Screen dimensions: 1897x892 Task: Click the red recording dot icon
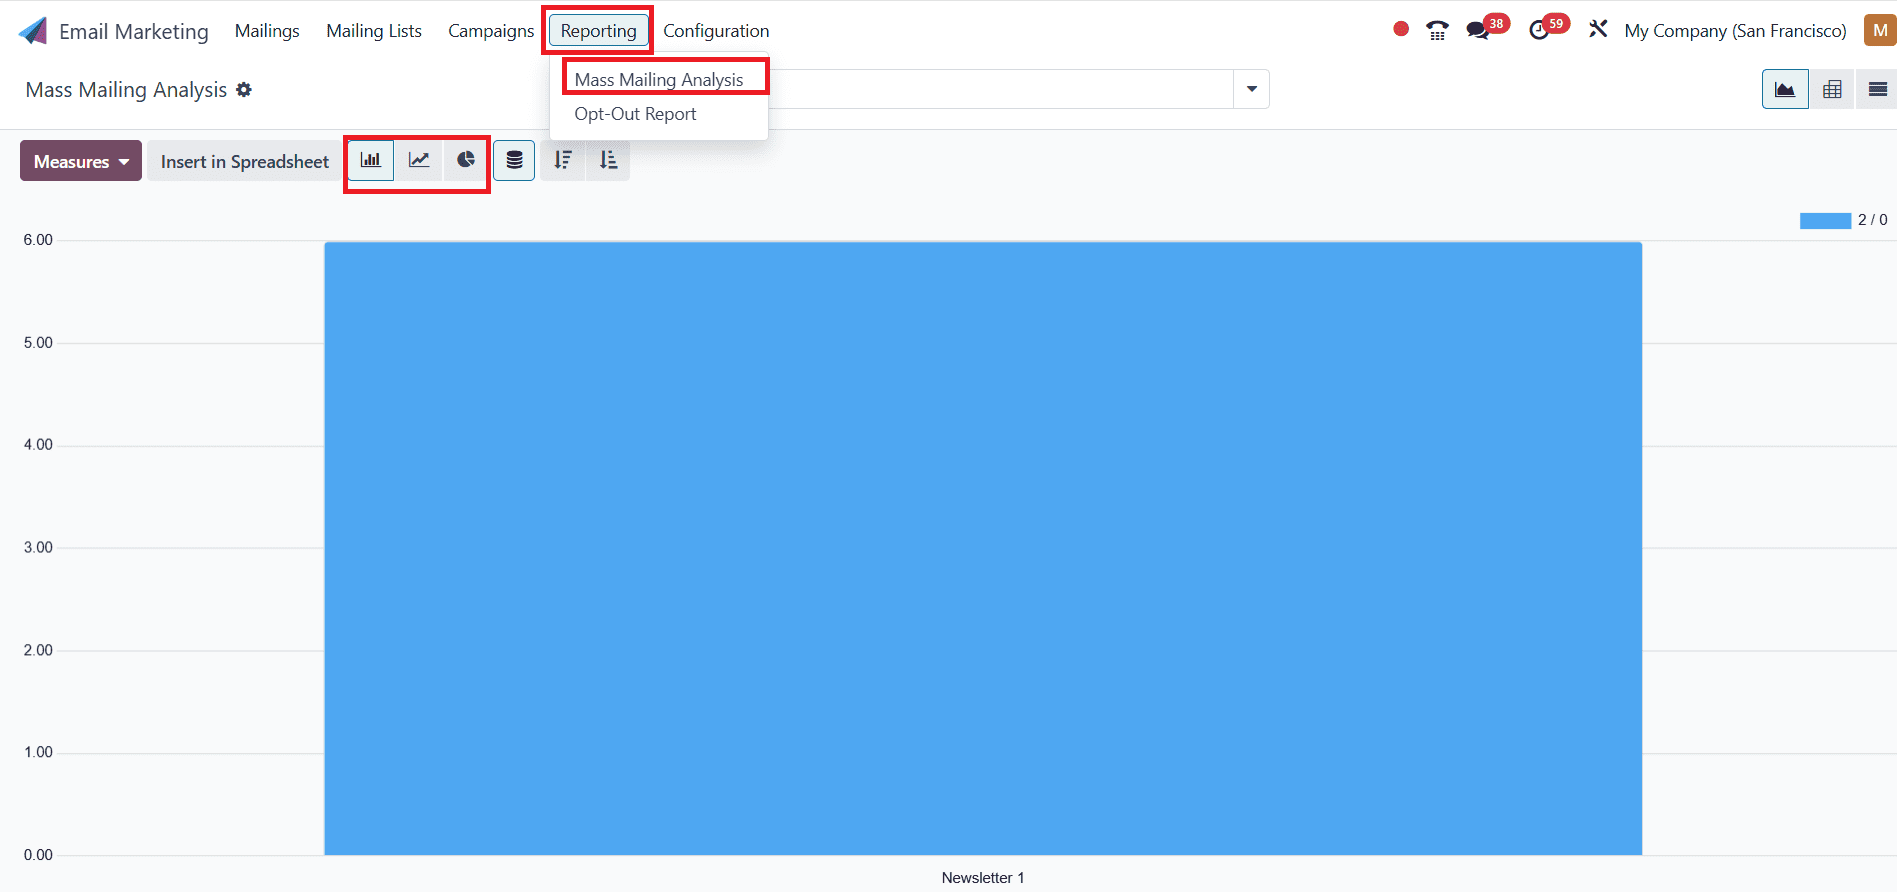[1401, 29]
